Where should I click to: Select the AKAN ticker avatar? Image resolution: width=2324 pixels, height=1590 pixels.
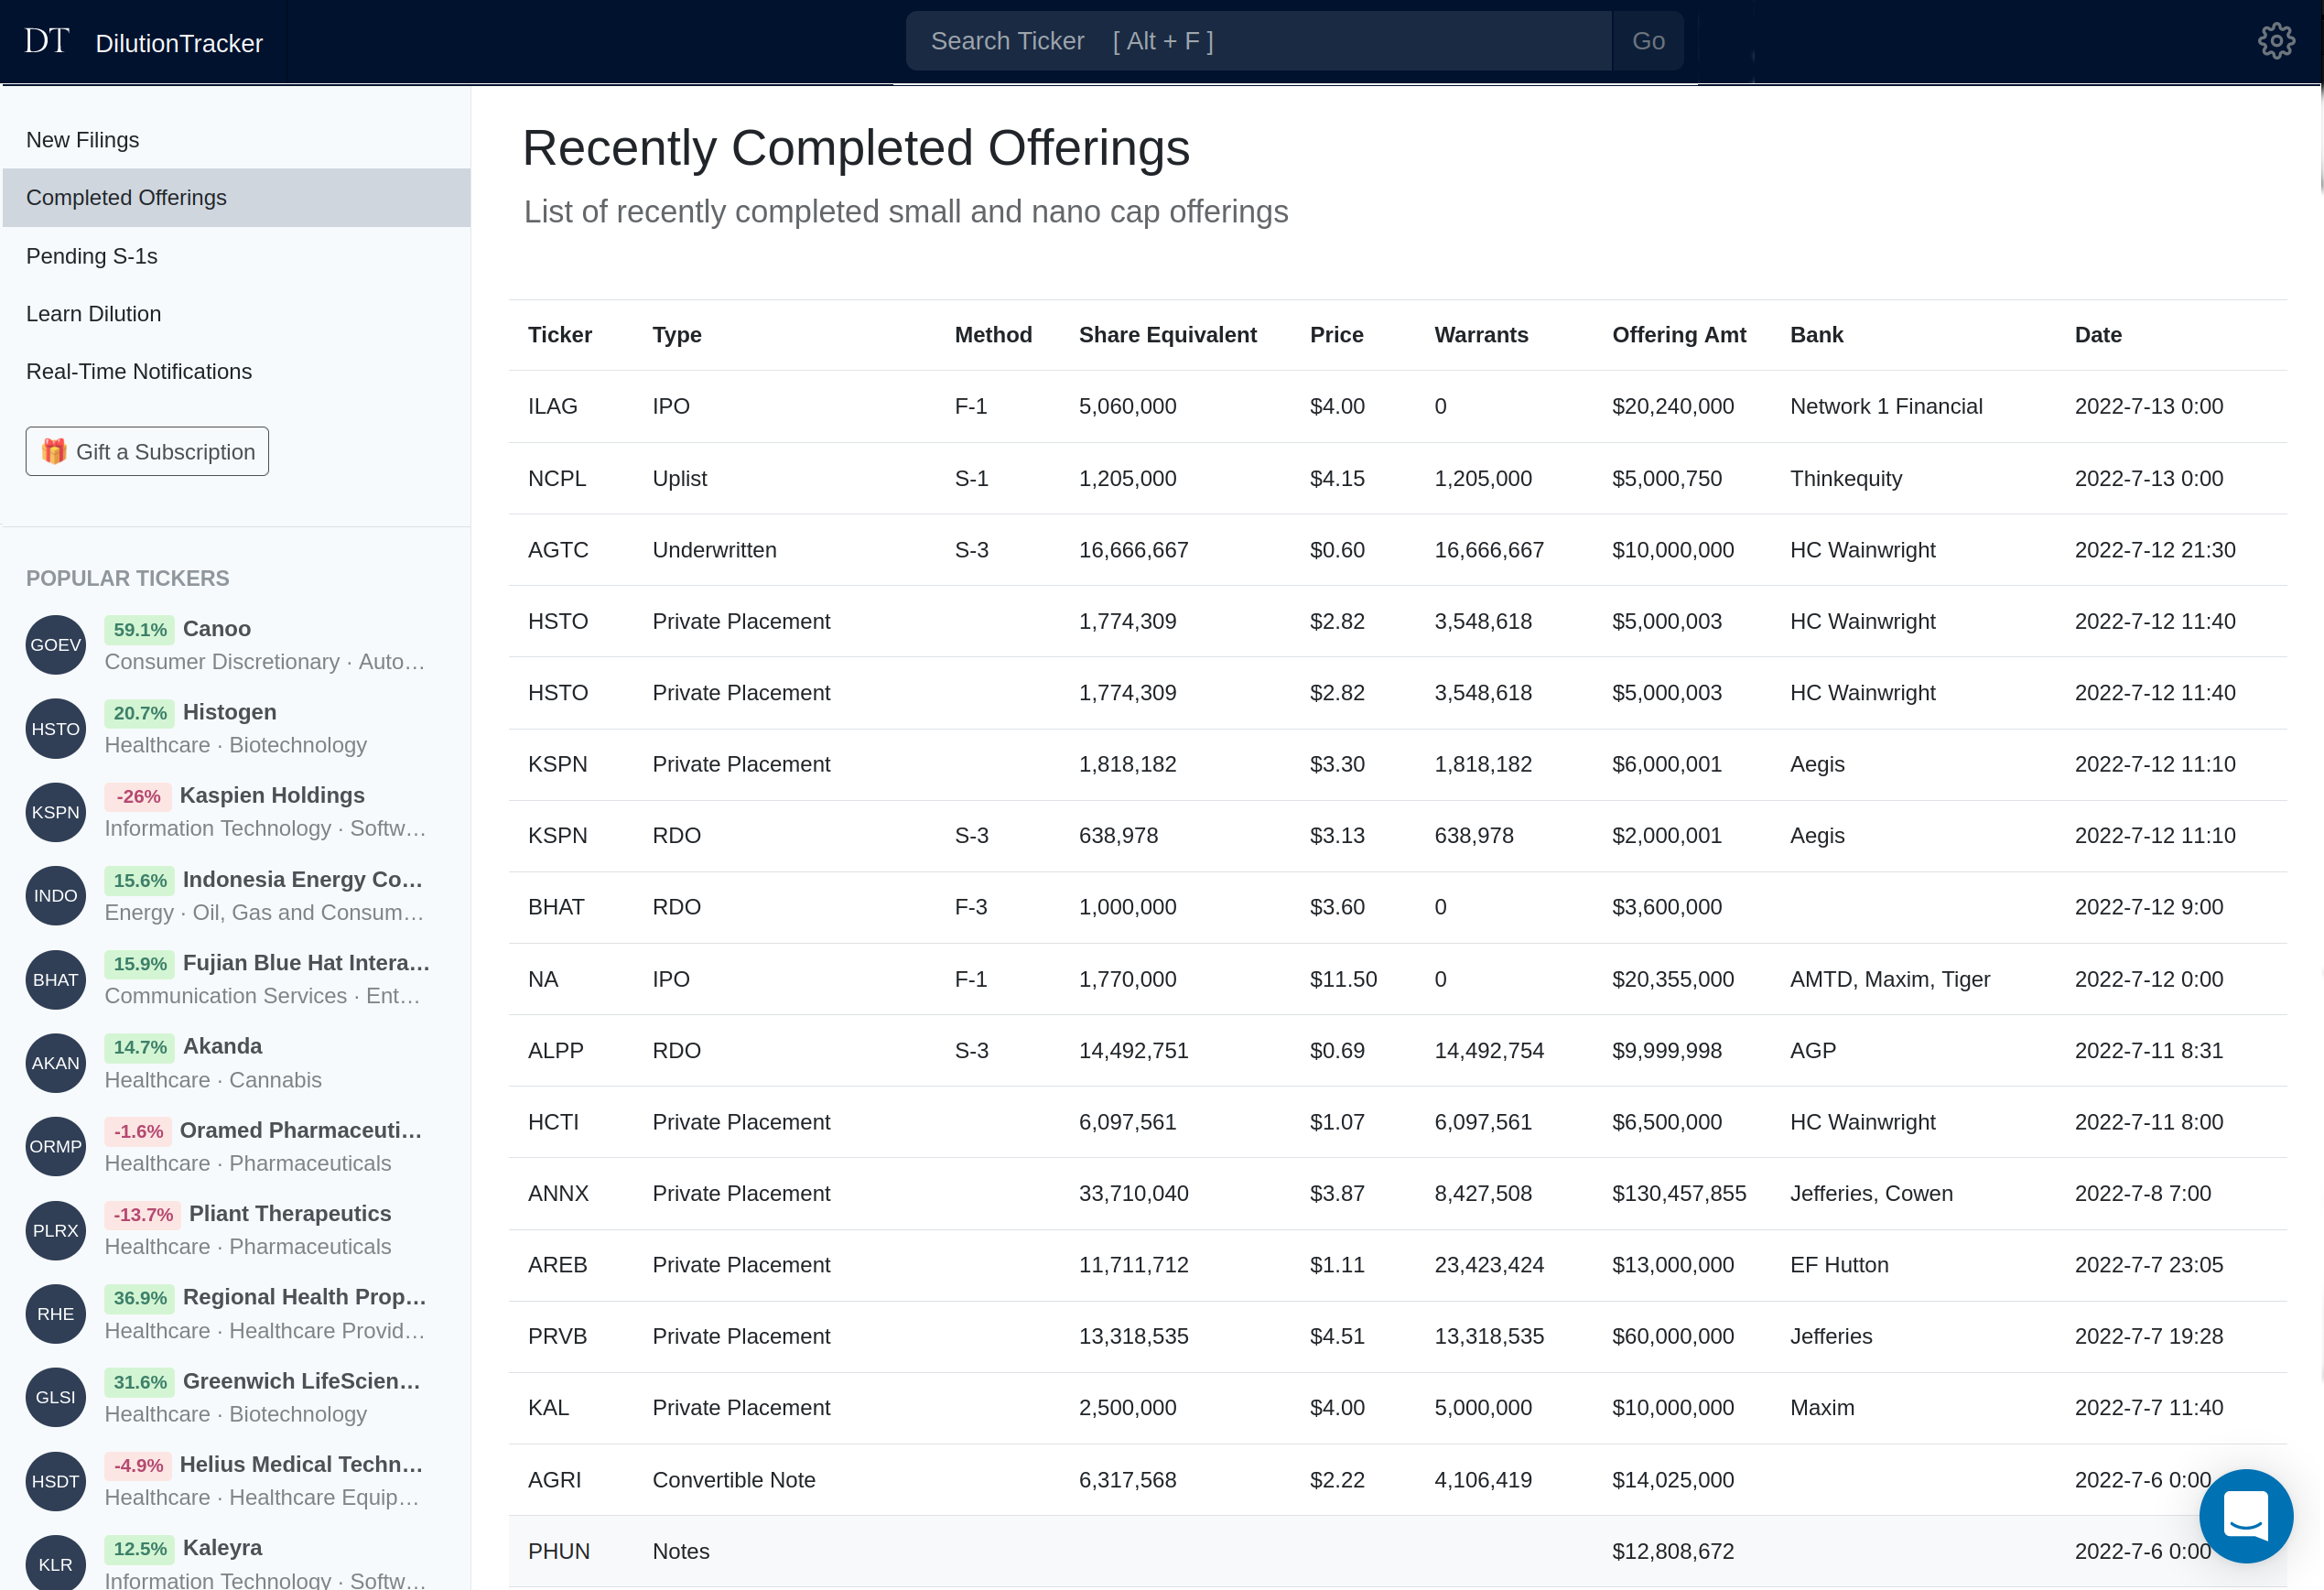click(55, 1063)
